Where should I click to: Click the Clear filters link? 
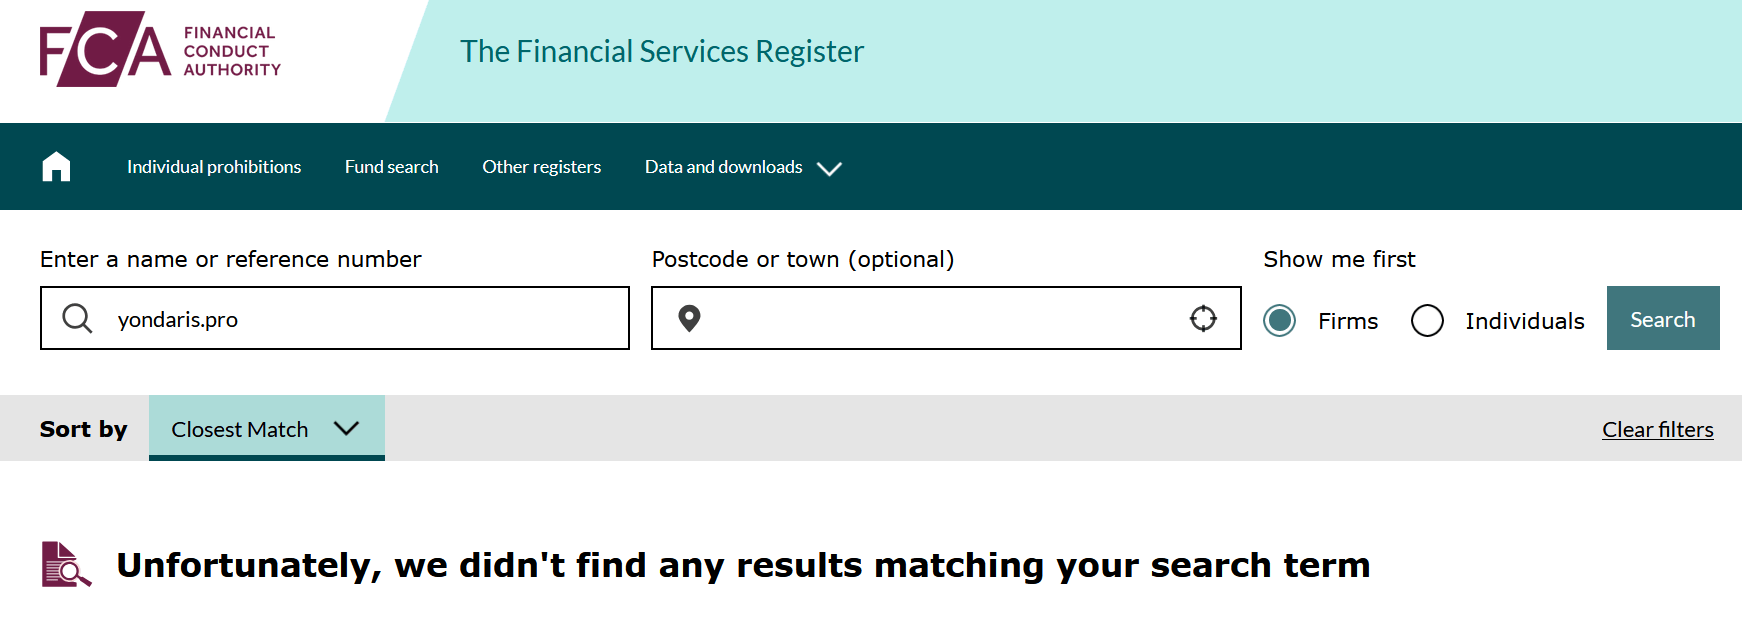point(1658,429)
